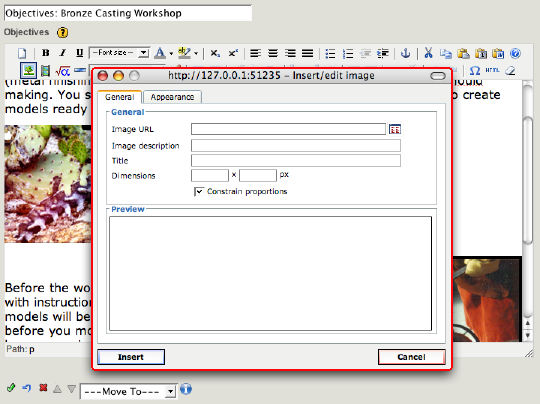Click the anchor insert icon
Screen dimensions: 540x404
[x=405, y=53]
